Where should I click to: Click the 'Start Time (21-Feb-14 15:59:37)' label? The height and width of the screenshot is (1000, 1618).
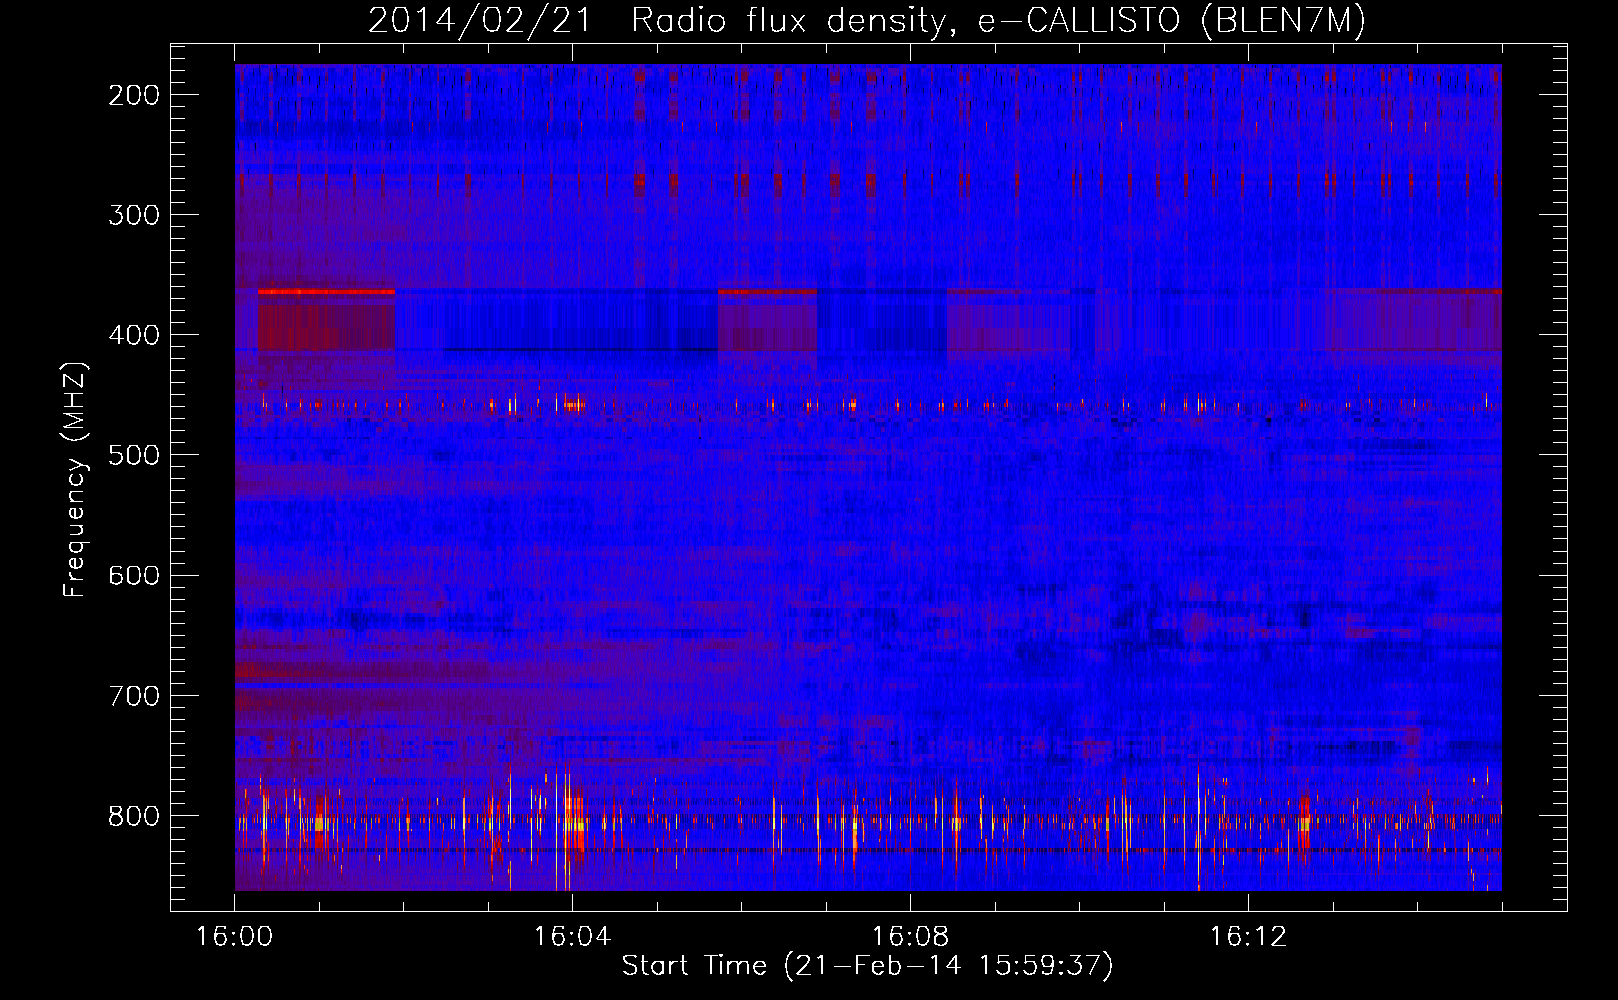(x=867, y=966)
